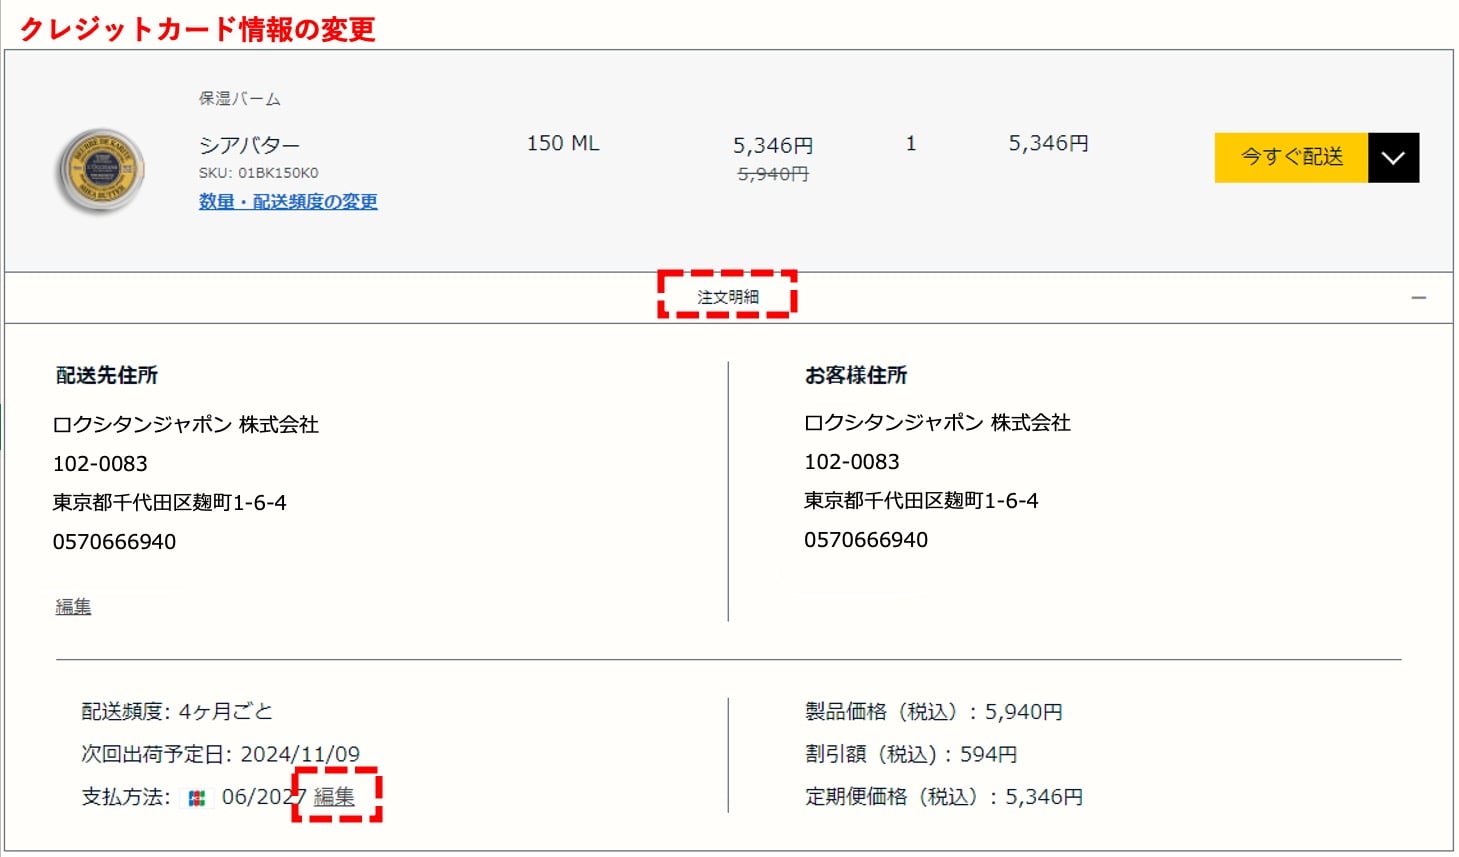Viewport: 1459px width, 857px height.
Task: Click the 今すぐ配送 yellow button
Action: (x=1291, y=157)
